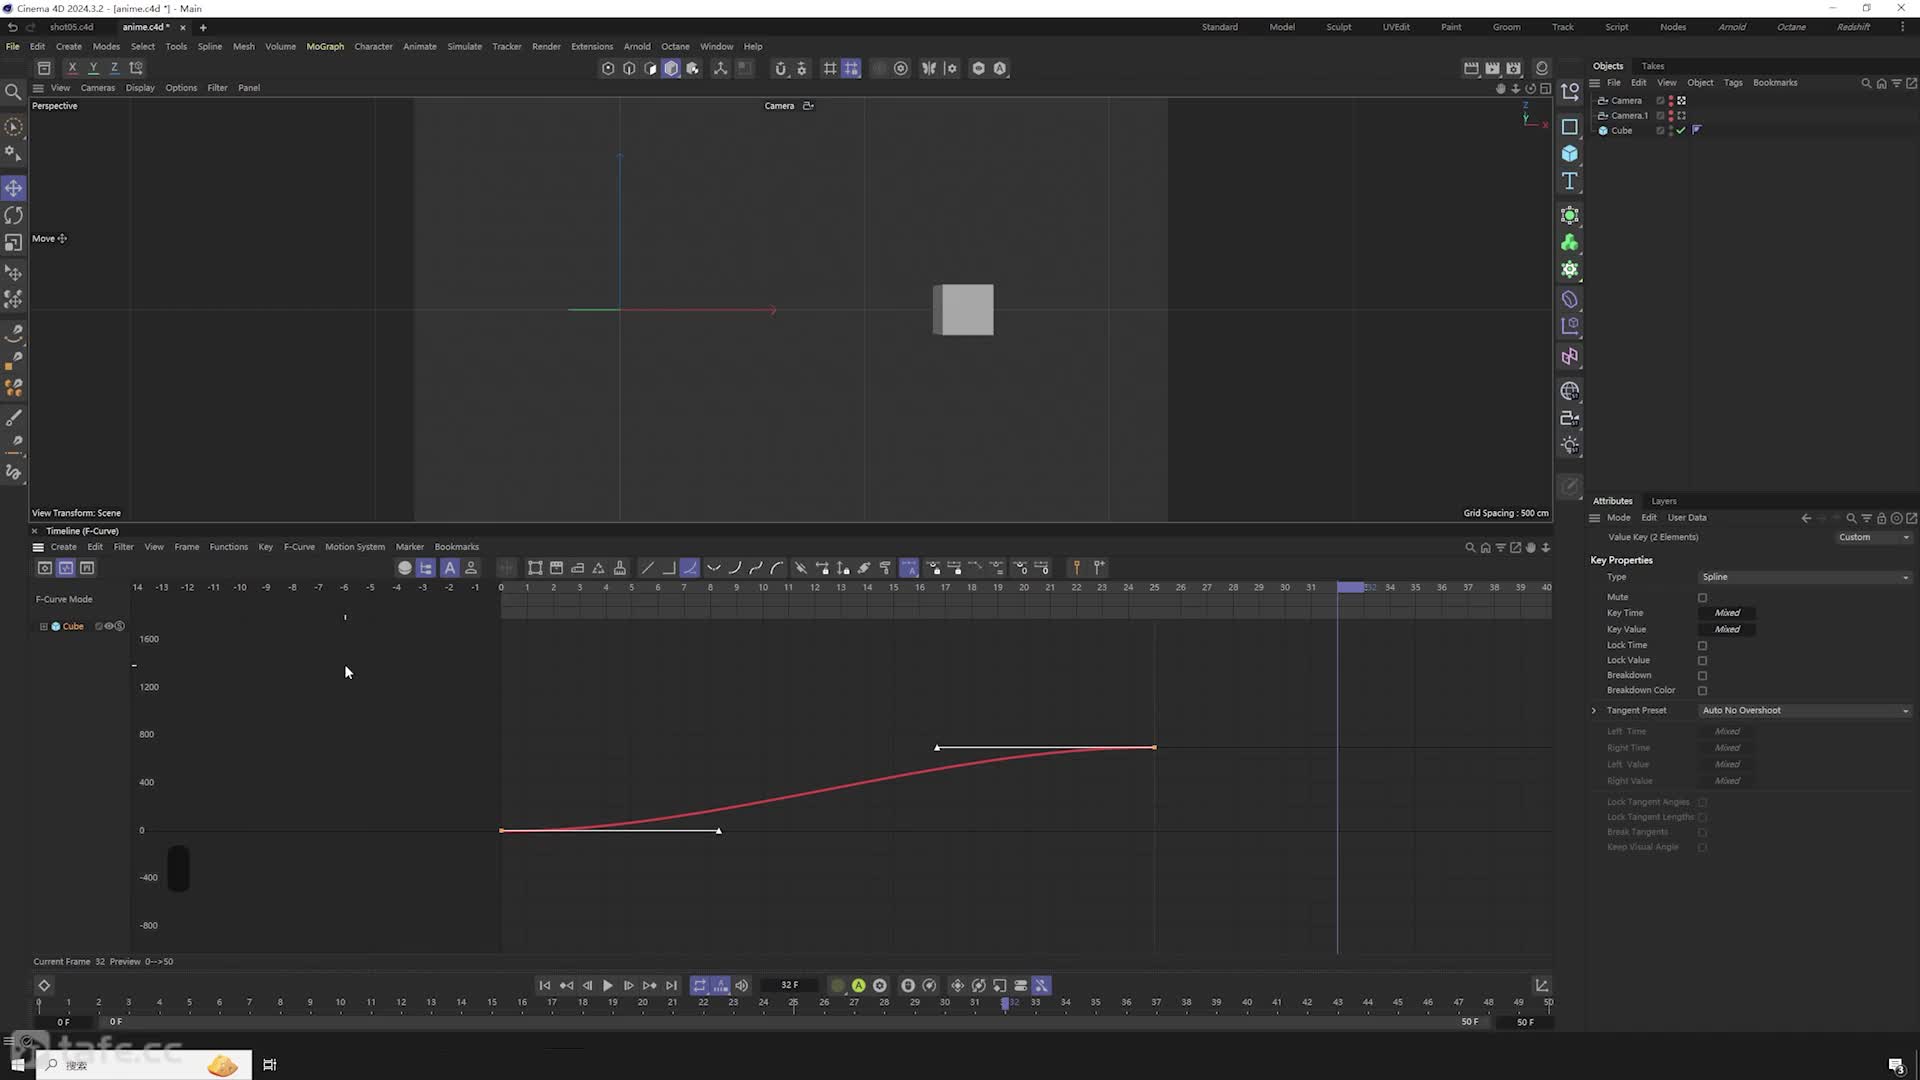The image size is (1920, 1080).
Task: Click current frame 32 F field
Action: tap(790, 986)
